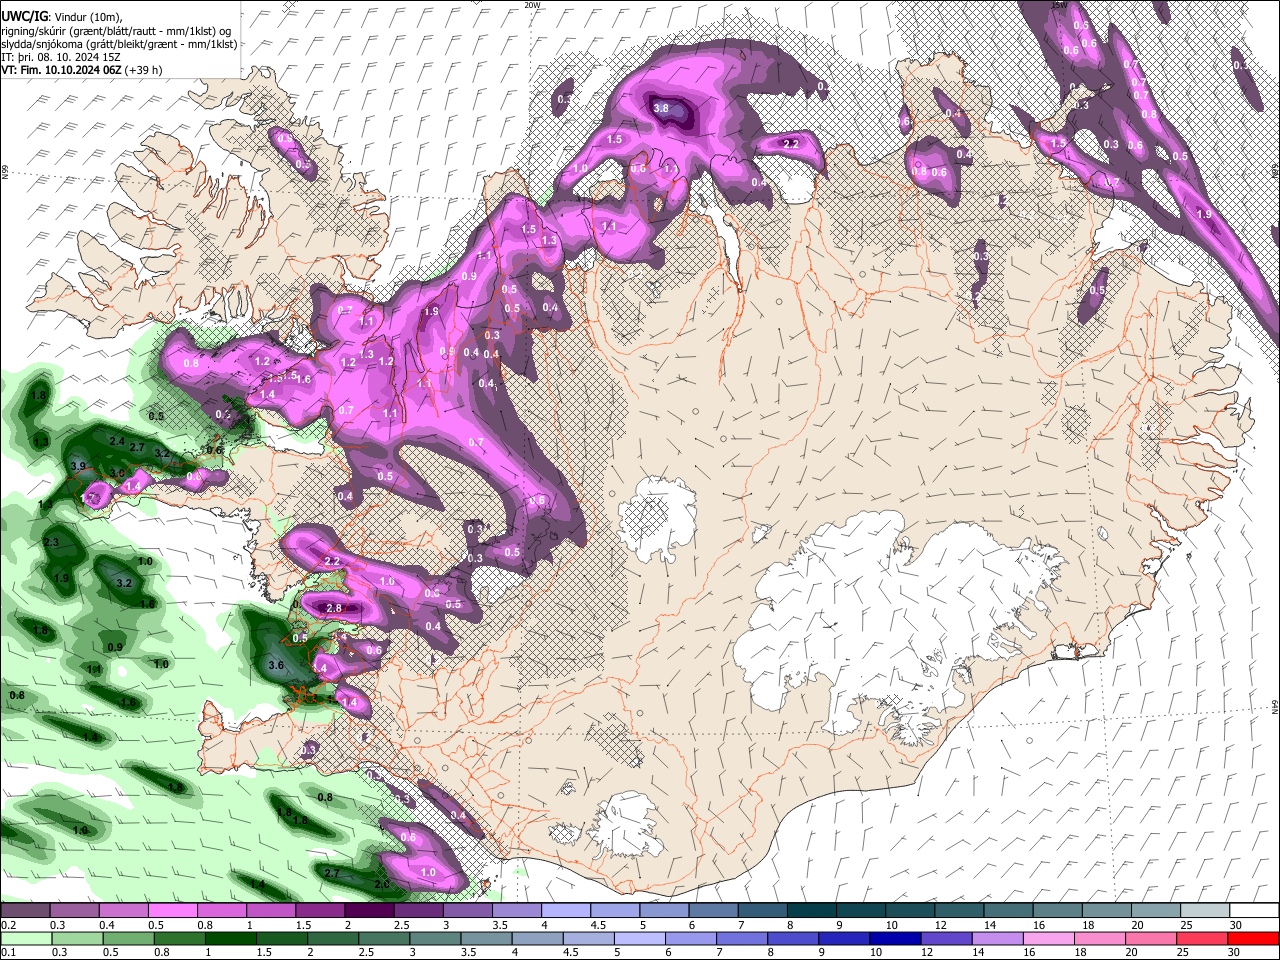
Task: Click the '3.9' rain value off west coast
Action: 79,466
